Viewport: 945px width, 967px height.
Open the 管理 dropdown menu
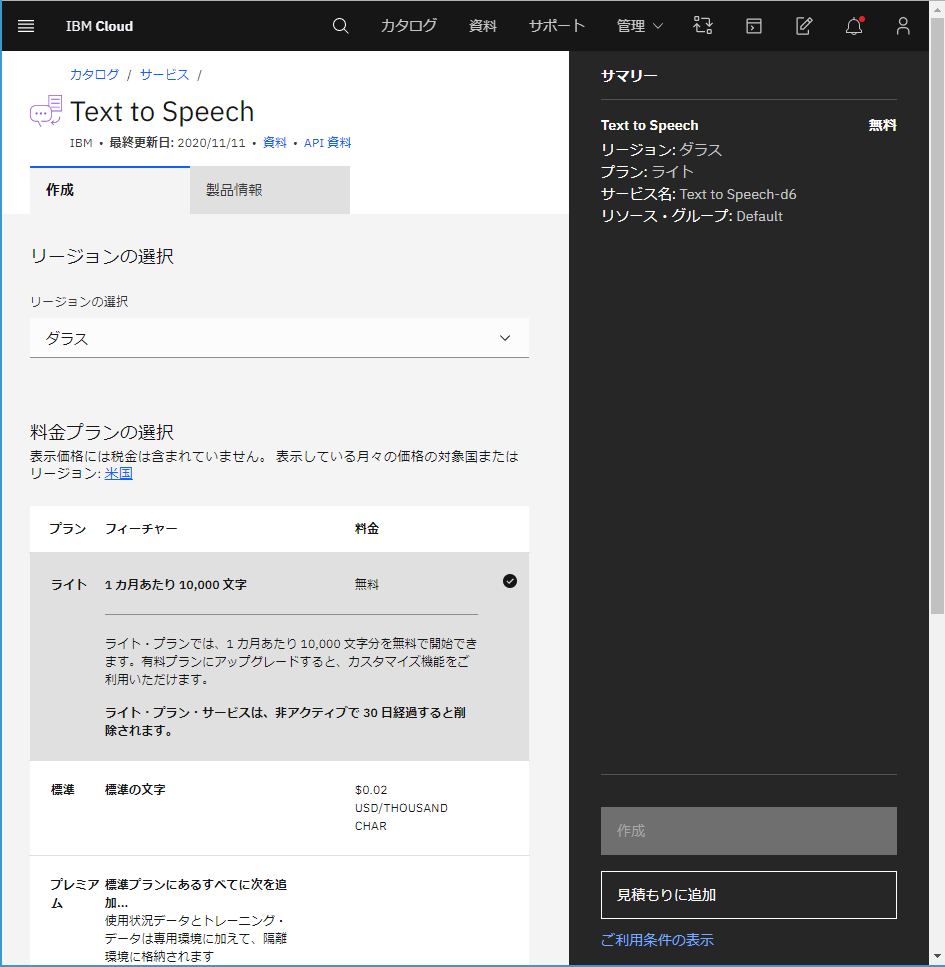(x=640, y=26)
